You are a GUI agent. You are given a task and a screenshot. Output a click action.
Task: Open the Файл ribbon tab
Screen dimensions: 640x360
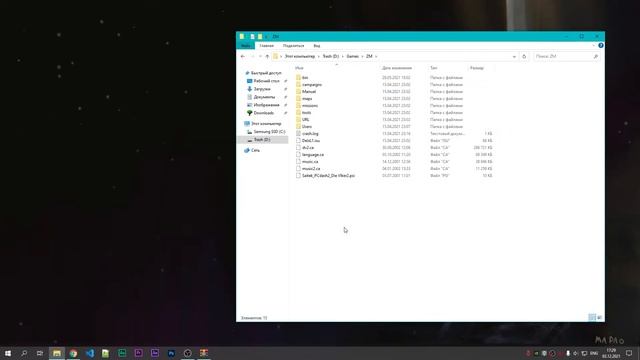click(x=246, y=46)
